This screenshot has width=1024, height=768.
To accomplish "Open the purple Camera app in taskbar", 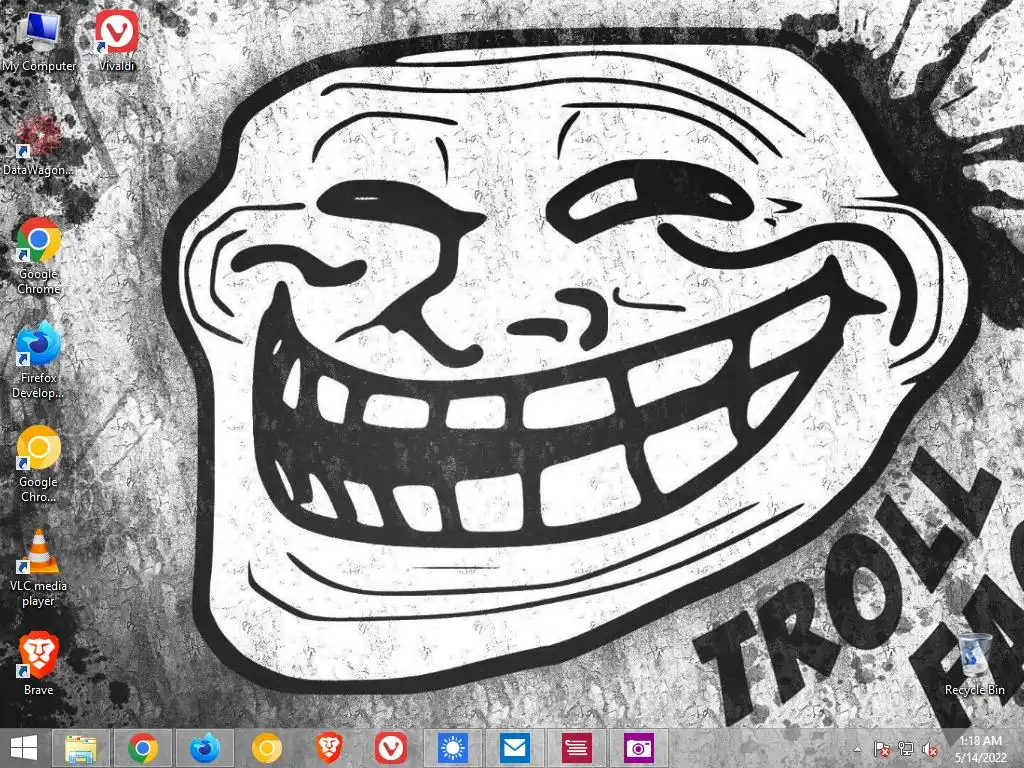I will [639, 748].
